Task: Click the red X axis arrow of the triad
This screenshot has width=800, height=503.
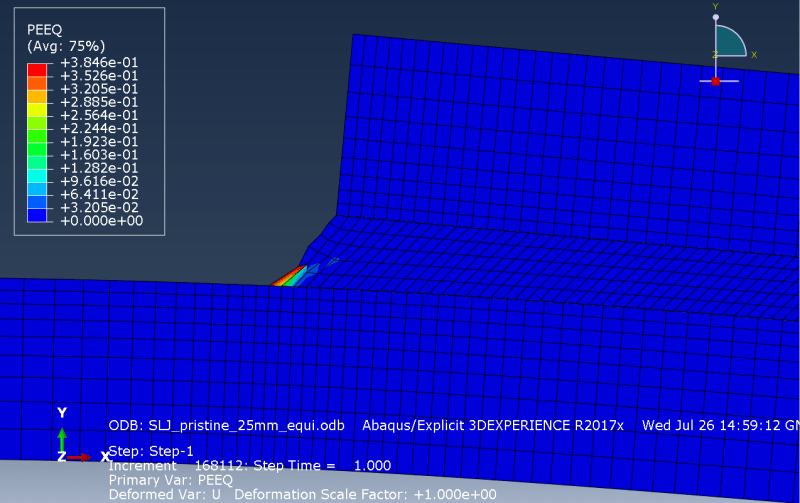Action: [x=79, y=458]
